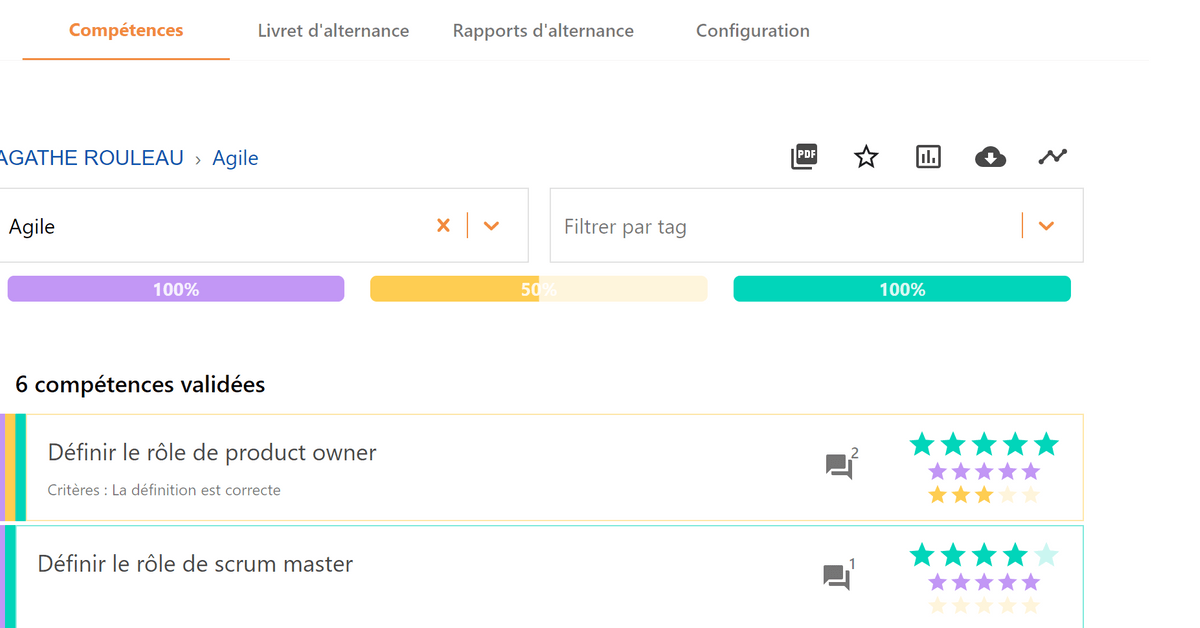
Task: Click the green star rating of scrum master
Action: [984, 555]
